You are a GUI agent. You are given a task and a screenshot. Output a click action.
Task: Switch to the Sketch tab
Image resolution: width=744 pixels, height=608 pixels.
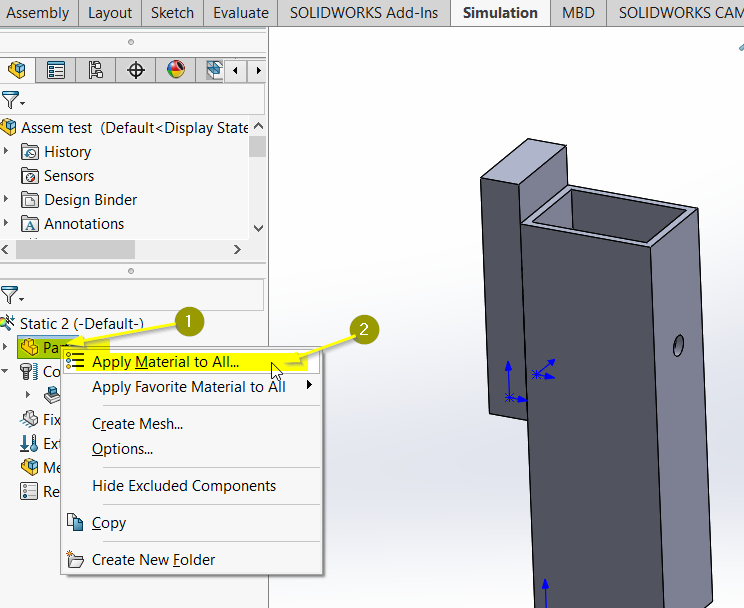[172, 13]
